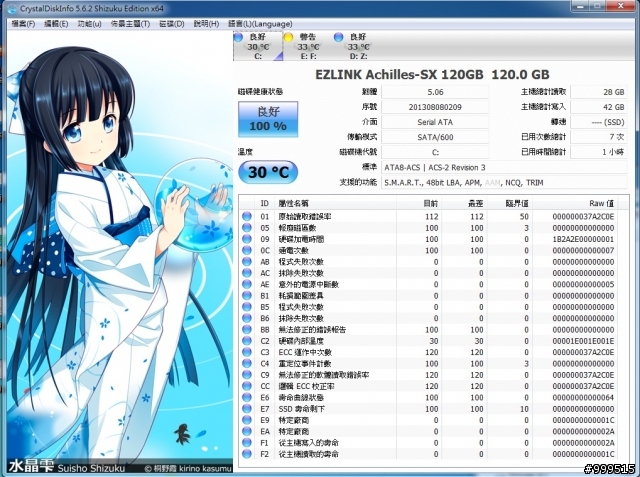Click status icon of attribute row AC
Image resolution: width=640 pixels, height=477 pixels.
[247, 273]
